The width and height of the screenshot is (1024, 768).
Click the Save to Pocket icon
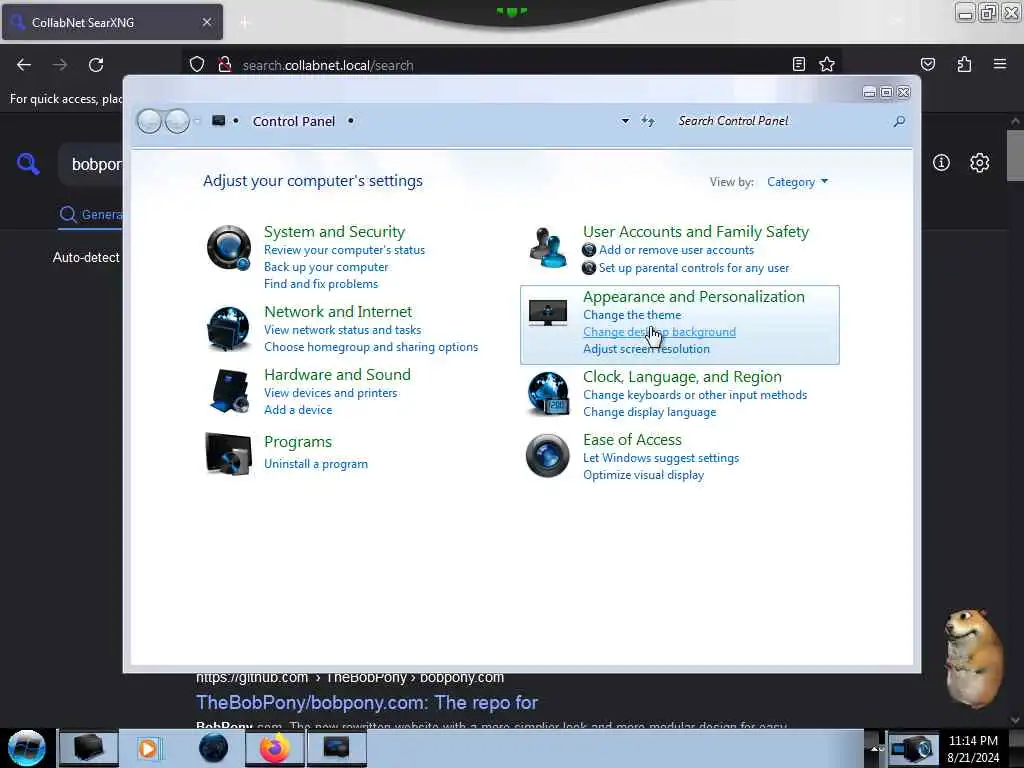point(927,64)
